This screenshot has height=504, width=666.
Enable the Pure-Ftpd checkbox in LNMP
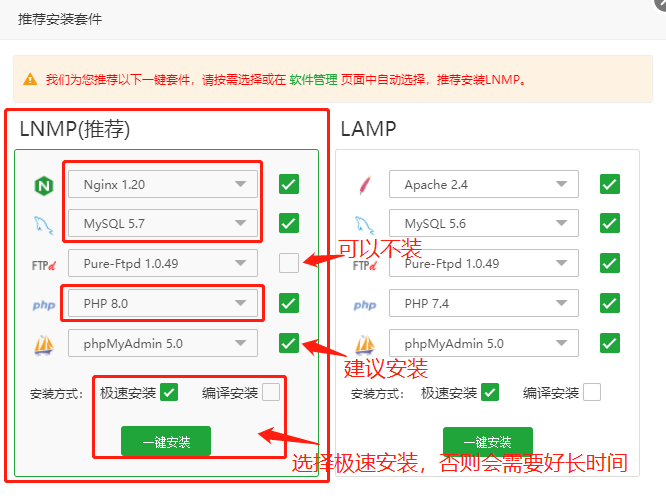289,263
